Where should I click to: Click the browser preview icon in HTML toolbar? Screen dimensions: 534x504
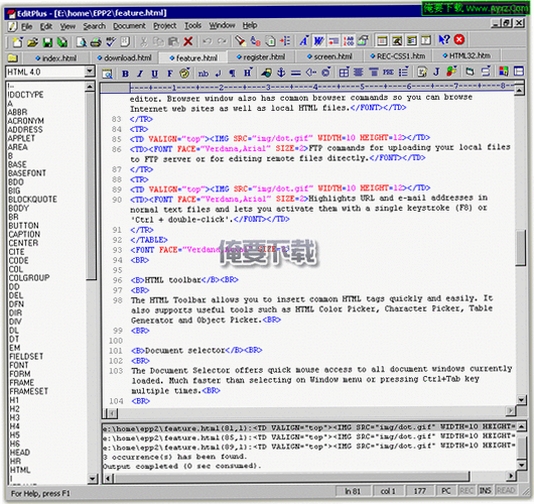107,73
